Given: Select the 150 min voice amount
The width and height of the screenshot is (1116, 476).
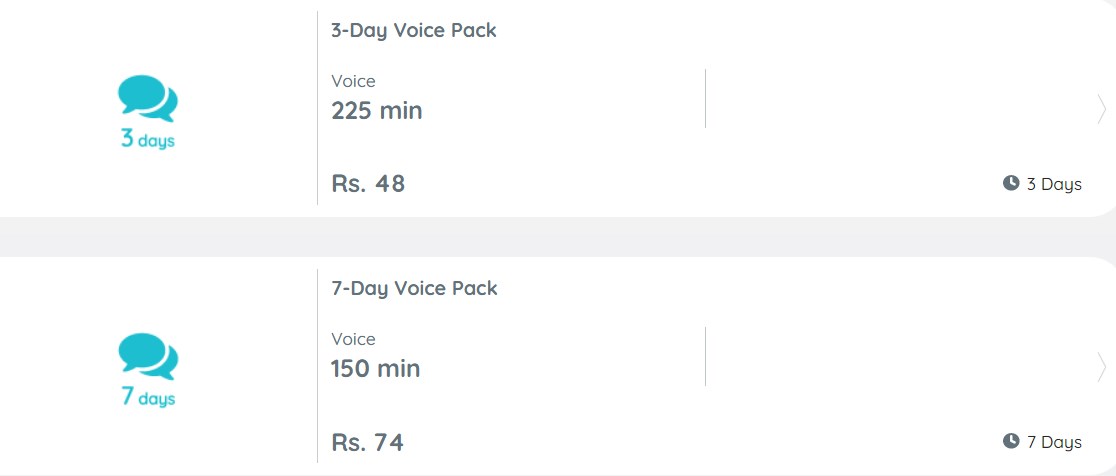Looking at the screenshot, I should pyautogui.click(x=376, y=369).
